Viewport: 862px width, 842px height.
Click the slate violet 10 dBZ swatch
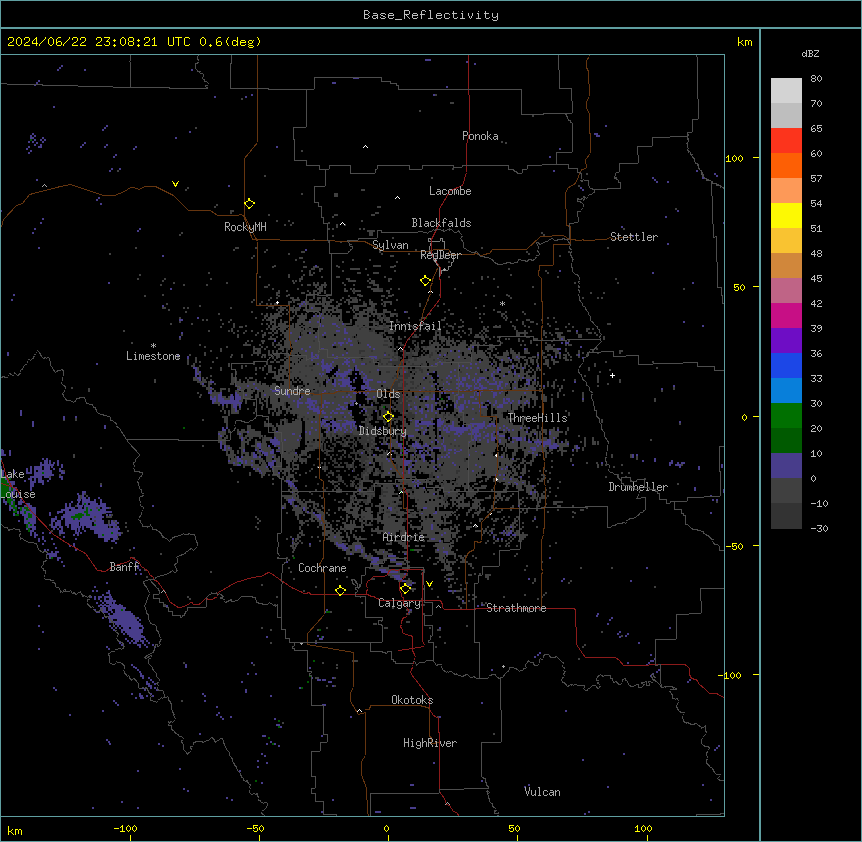[786, 466]
